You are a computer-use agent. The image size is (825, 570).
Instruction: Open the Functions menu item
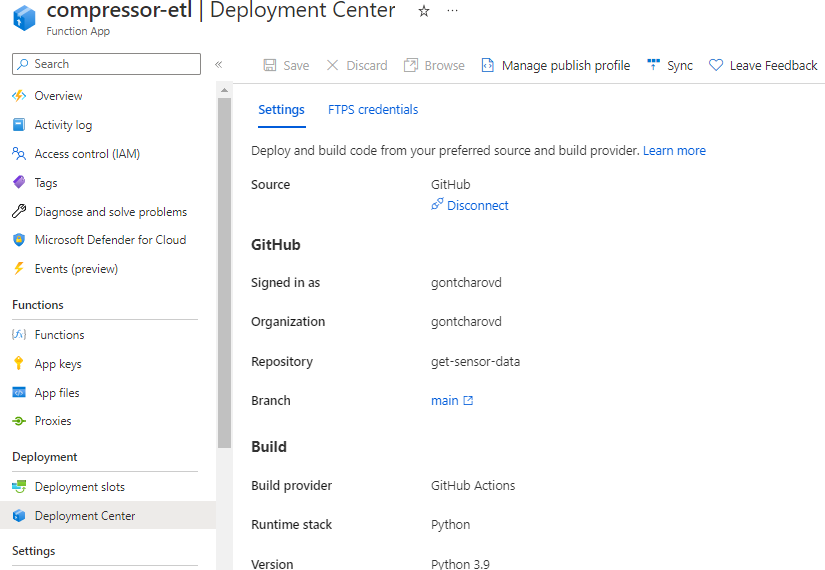[x=59, y=335]
